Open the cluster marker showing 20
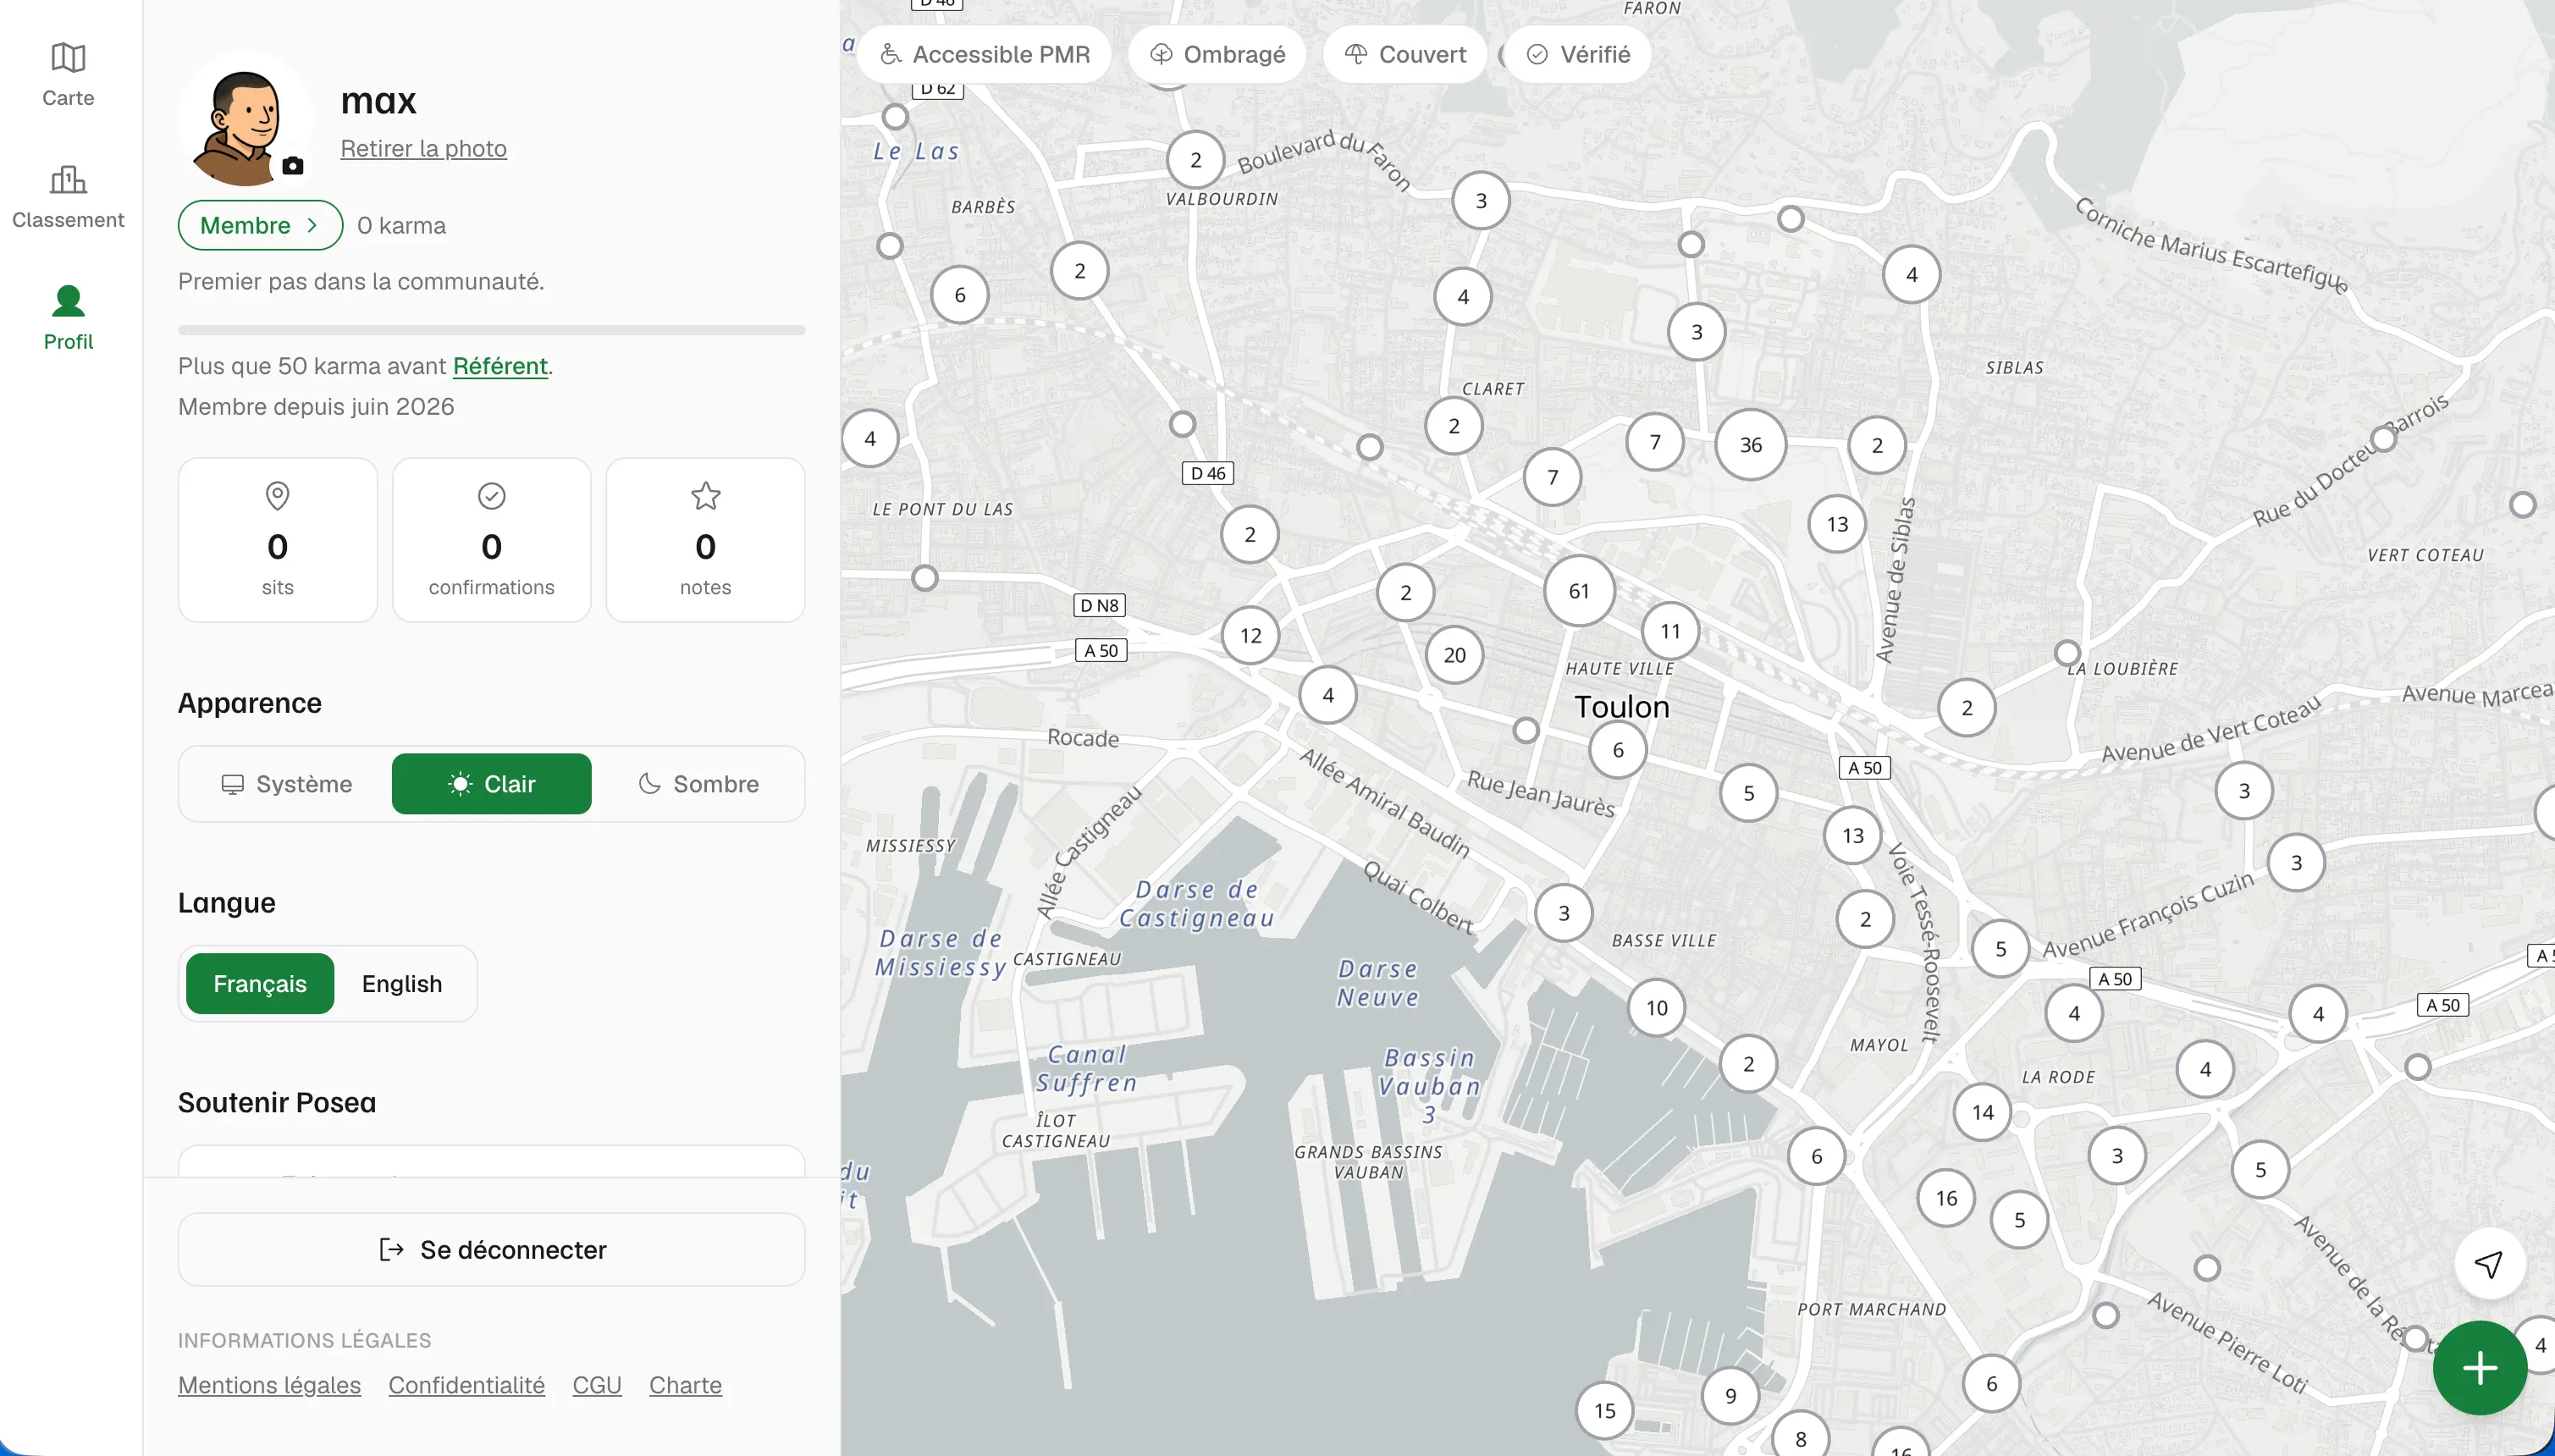Image resolution: width=2555 pixels, height=1456 pixels. click(1454, 655)
